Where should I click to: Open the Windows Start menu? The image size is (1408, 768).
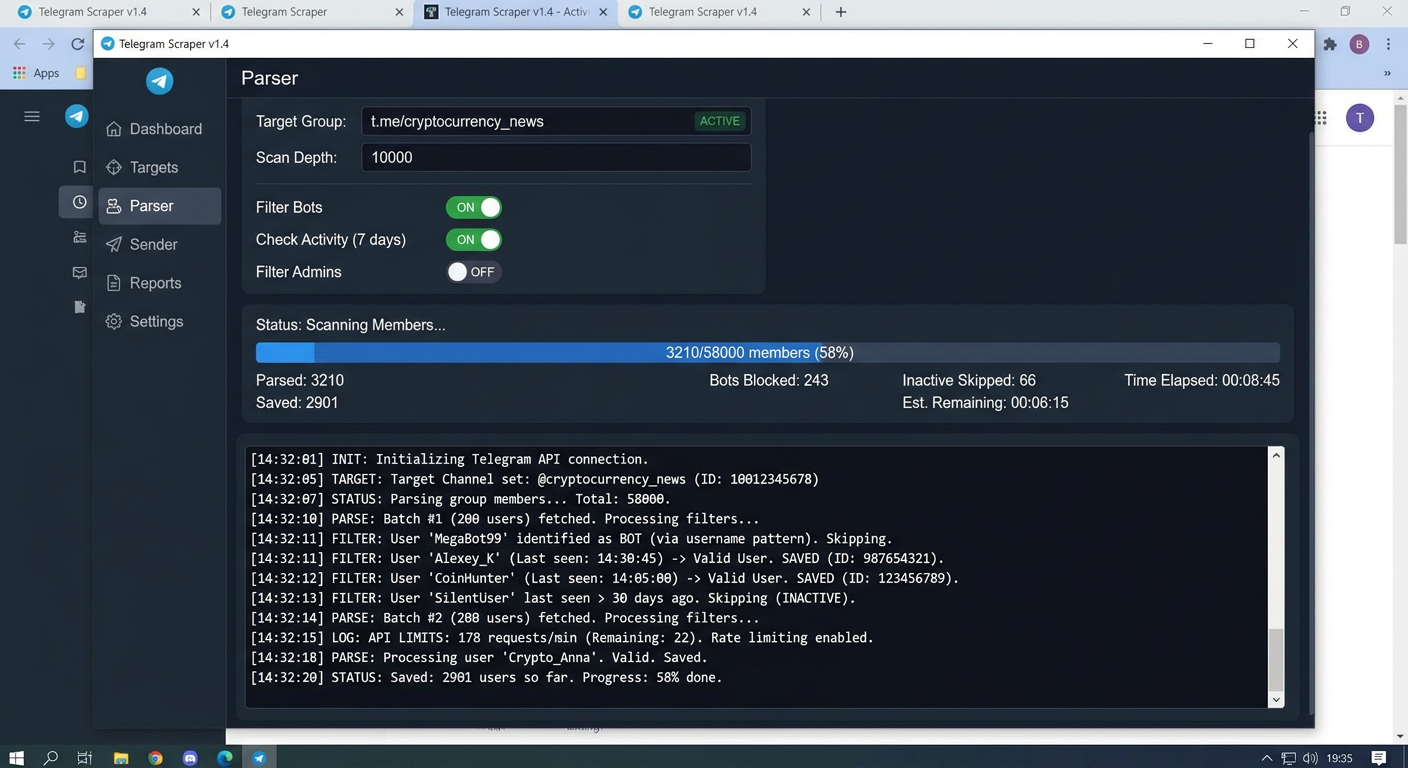[17, 758]
